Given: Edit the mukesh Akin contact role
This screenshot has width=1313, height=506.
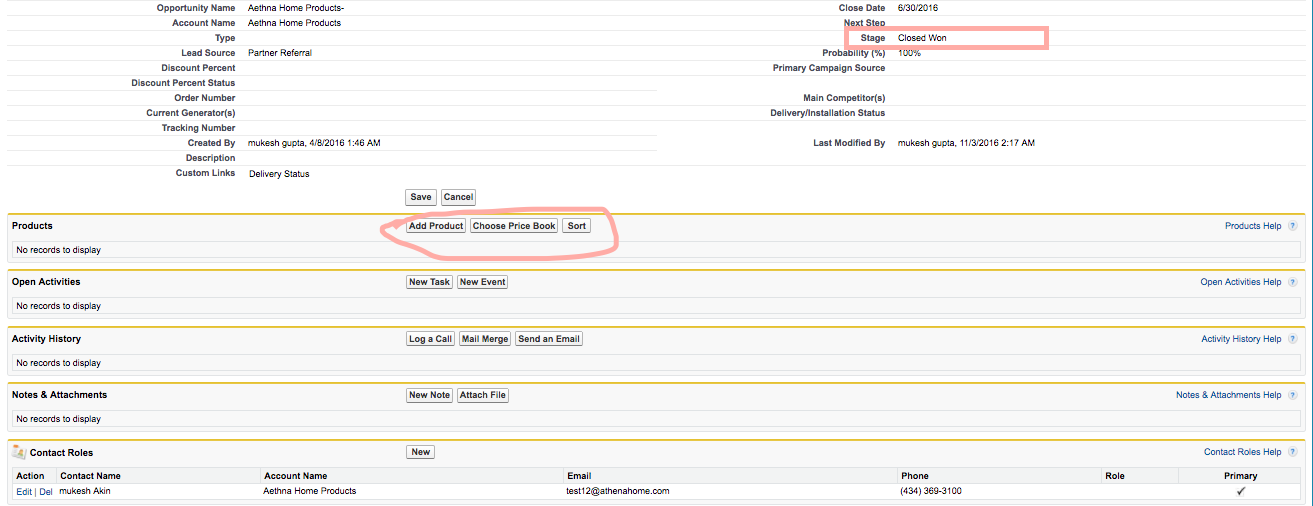Looking at the screenshot, I should [24, 492].
